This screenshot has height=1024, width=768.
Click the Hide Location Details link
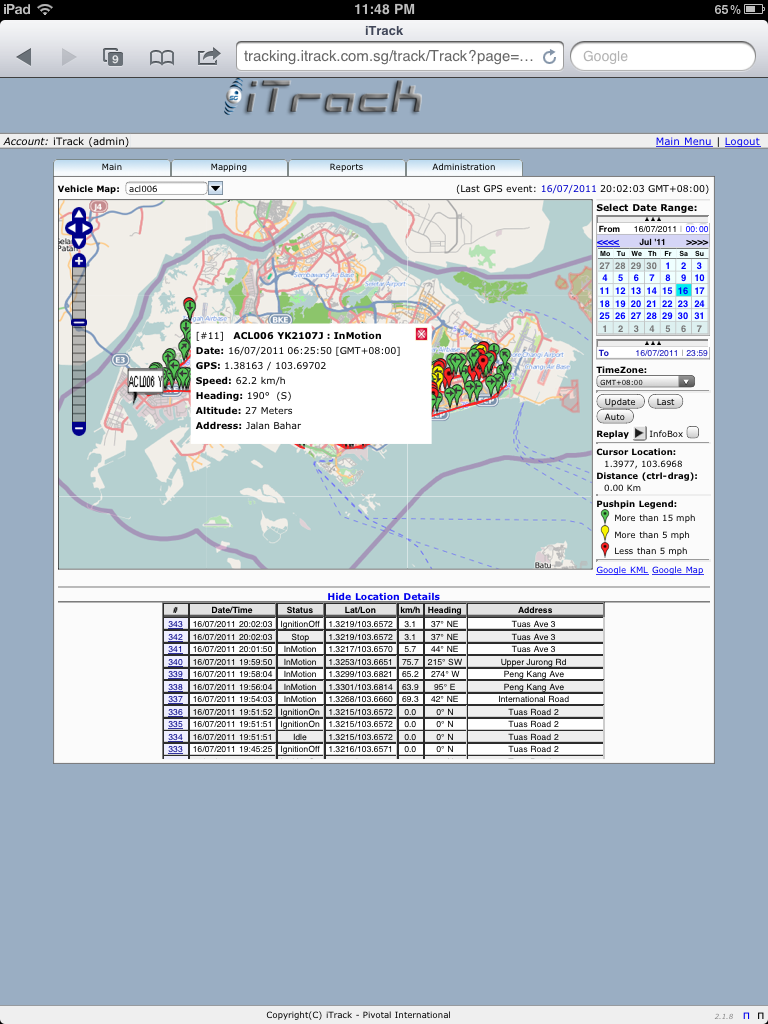click(383, 597)
